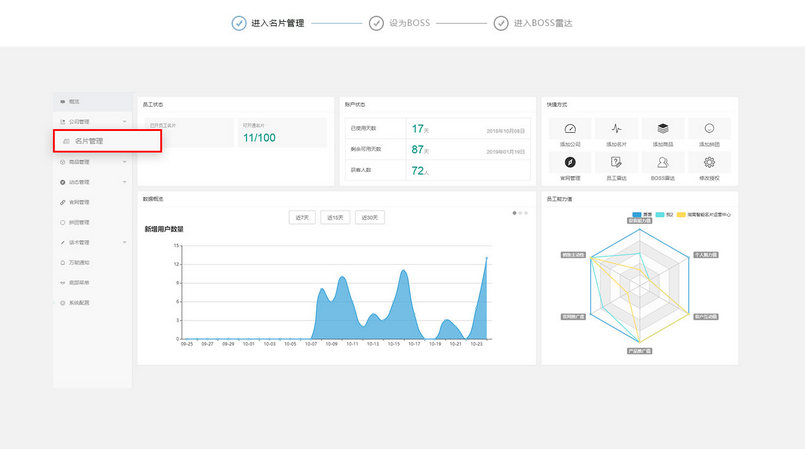Expand the 商品管理 sidebar menu arrow

(x=124, y=162)
